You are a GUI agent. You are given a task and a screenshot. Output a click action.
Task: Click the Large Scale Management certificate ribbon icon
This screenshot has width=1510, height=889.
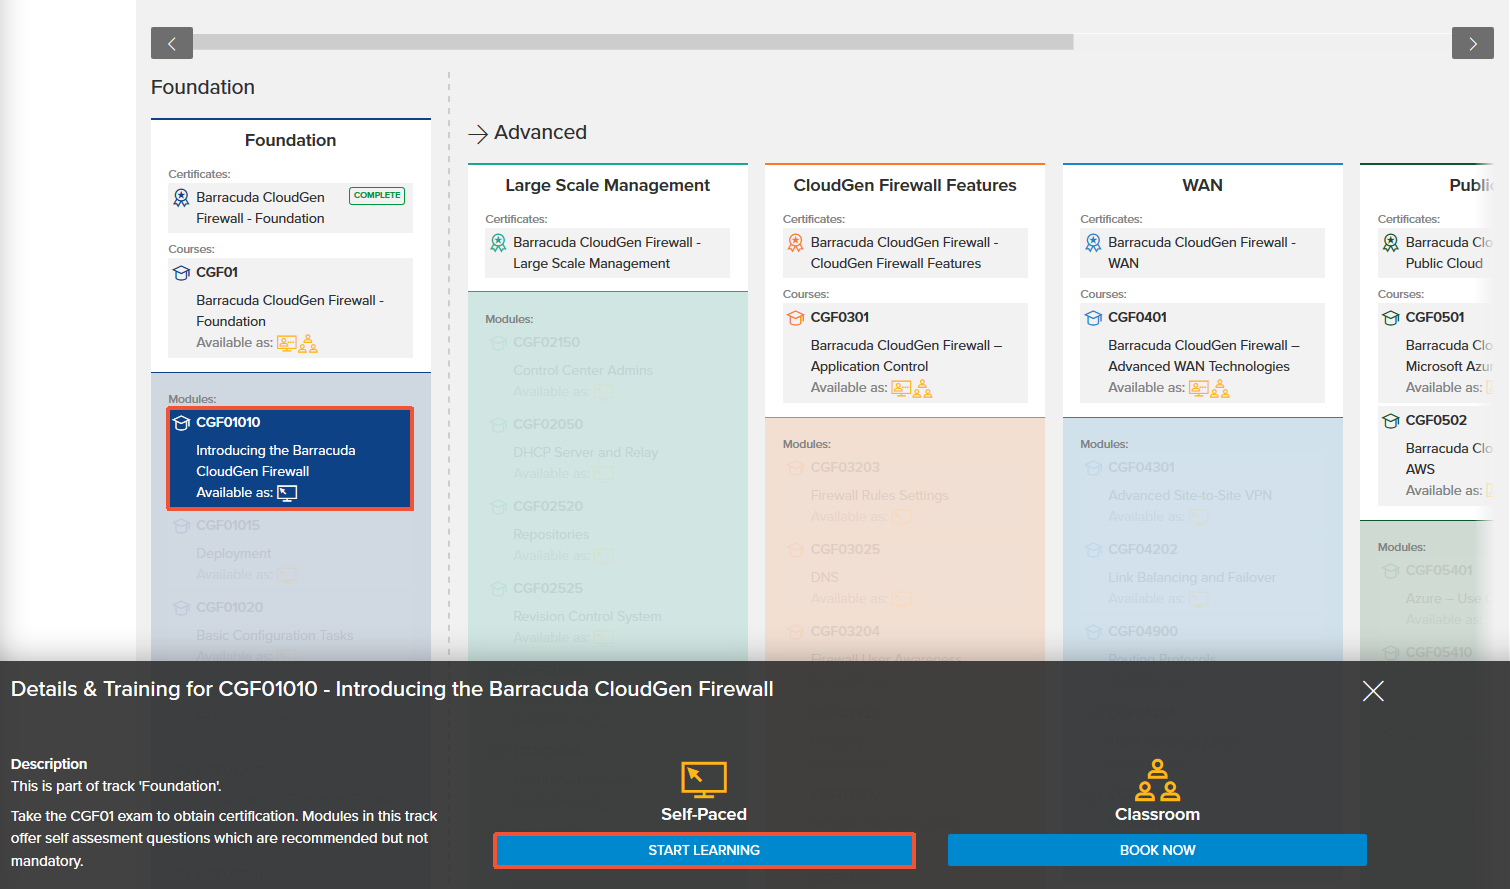pyautogui.click(x=498, y=243)
